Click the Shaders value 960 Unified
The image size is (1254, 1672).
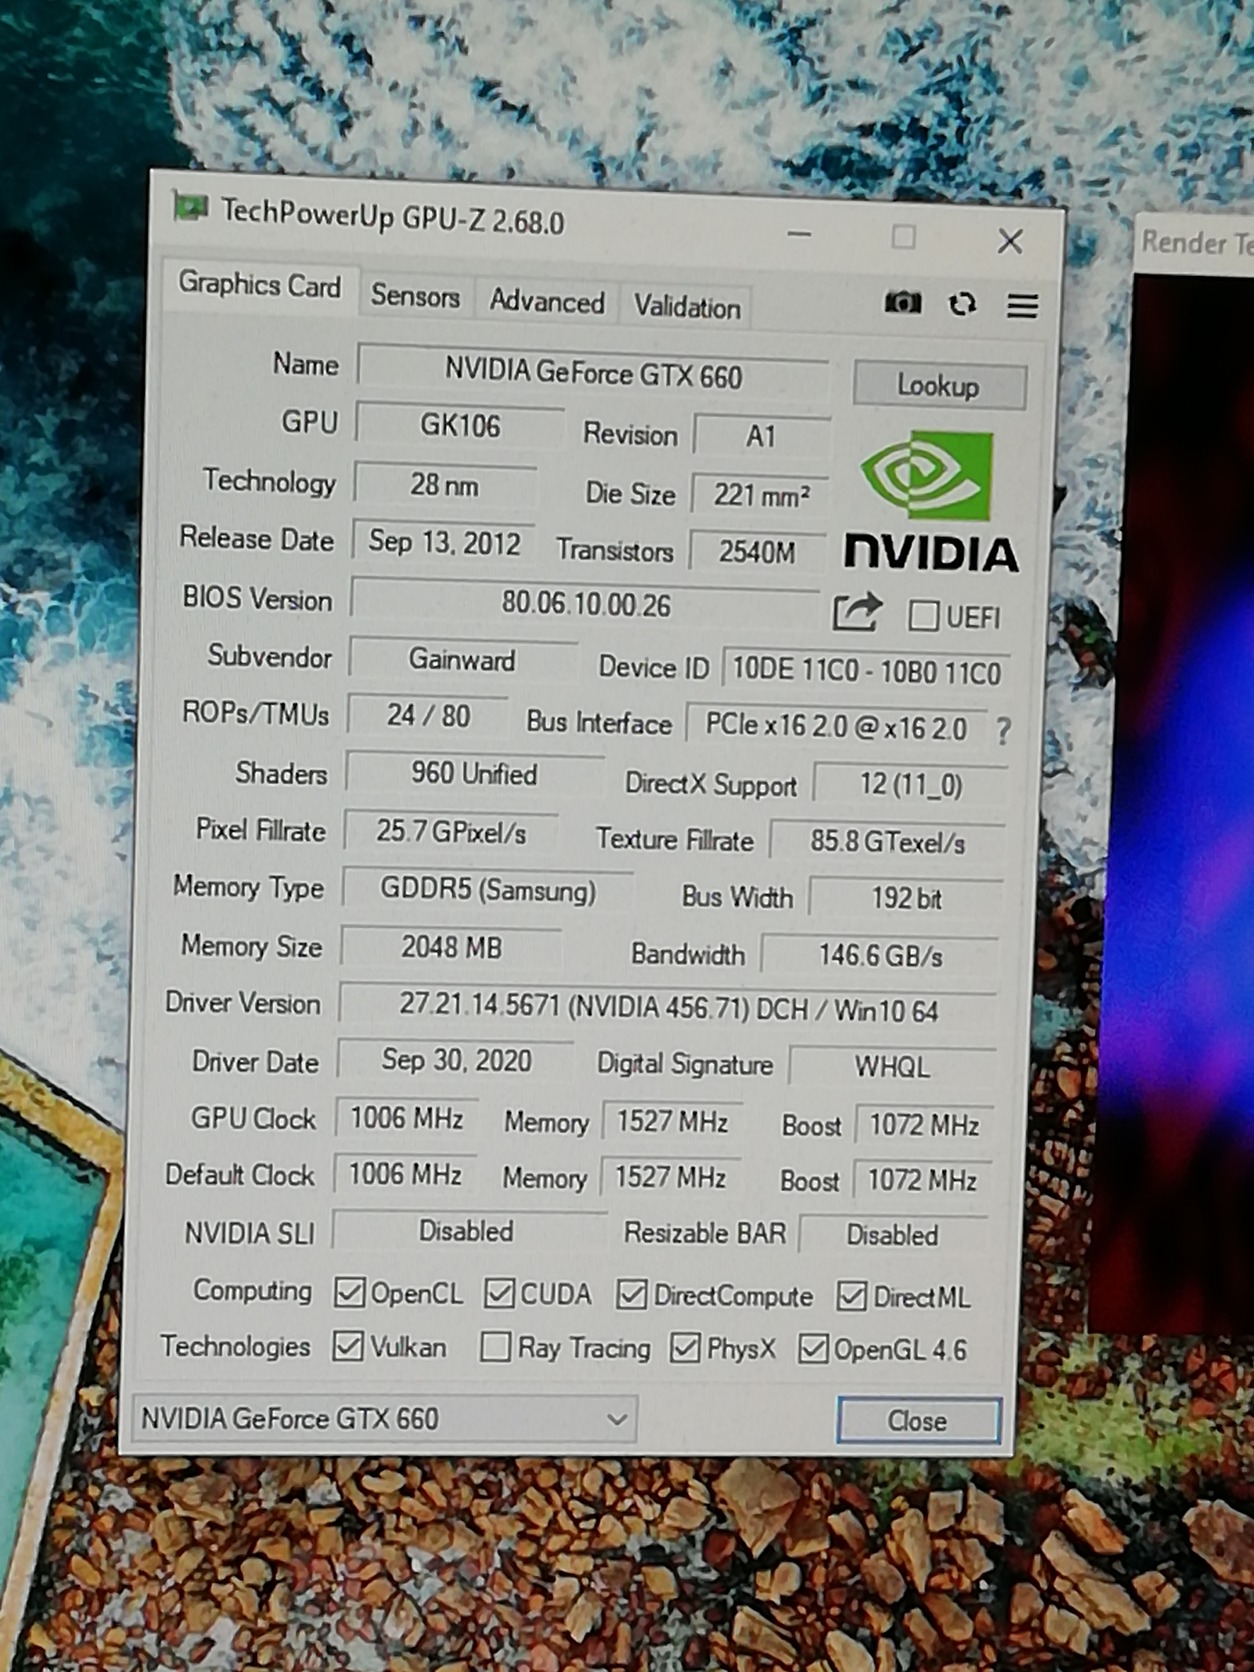click(474, 773)
